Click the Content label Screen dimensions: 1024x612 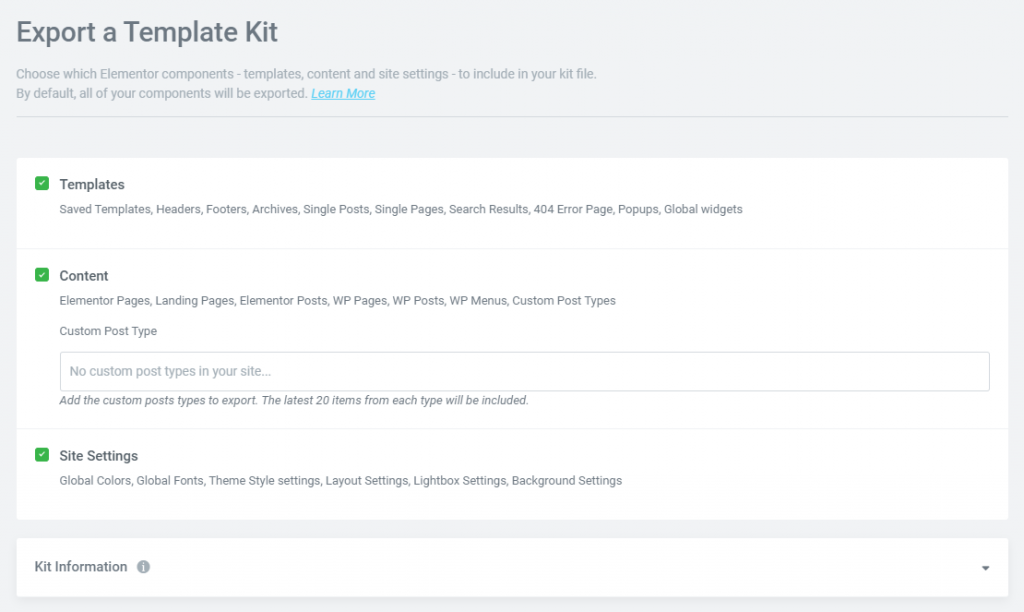pyautogui.click(x=84, y=276)
